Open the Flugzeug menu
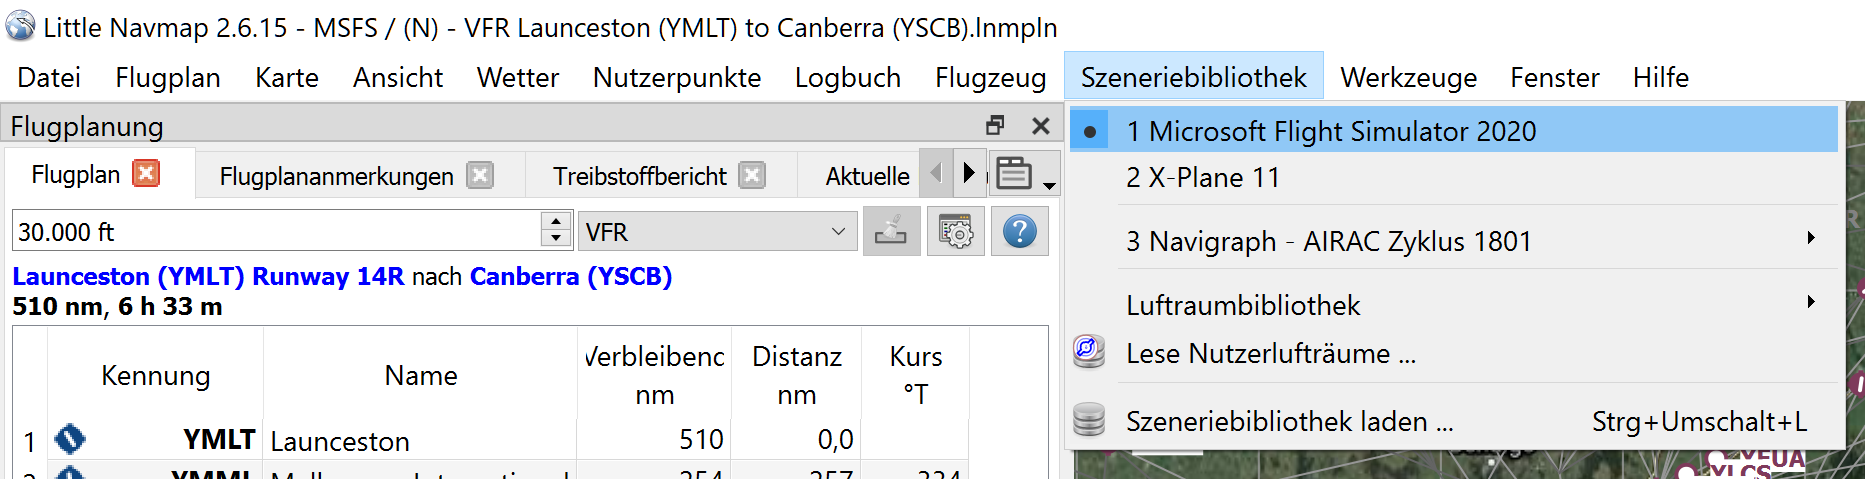Image resolution: width=1865 pixels, height=479 pixels. click(991, 77)
